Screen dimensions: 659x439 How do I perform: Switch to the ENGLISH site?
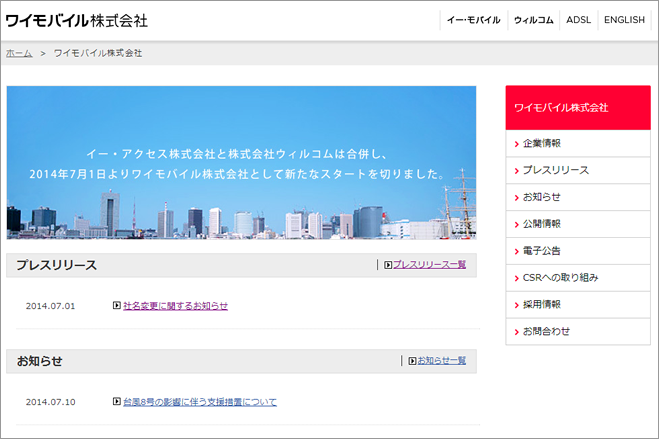tap(624, 20)
